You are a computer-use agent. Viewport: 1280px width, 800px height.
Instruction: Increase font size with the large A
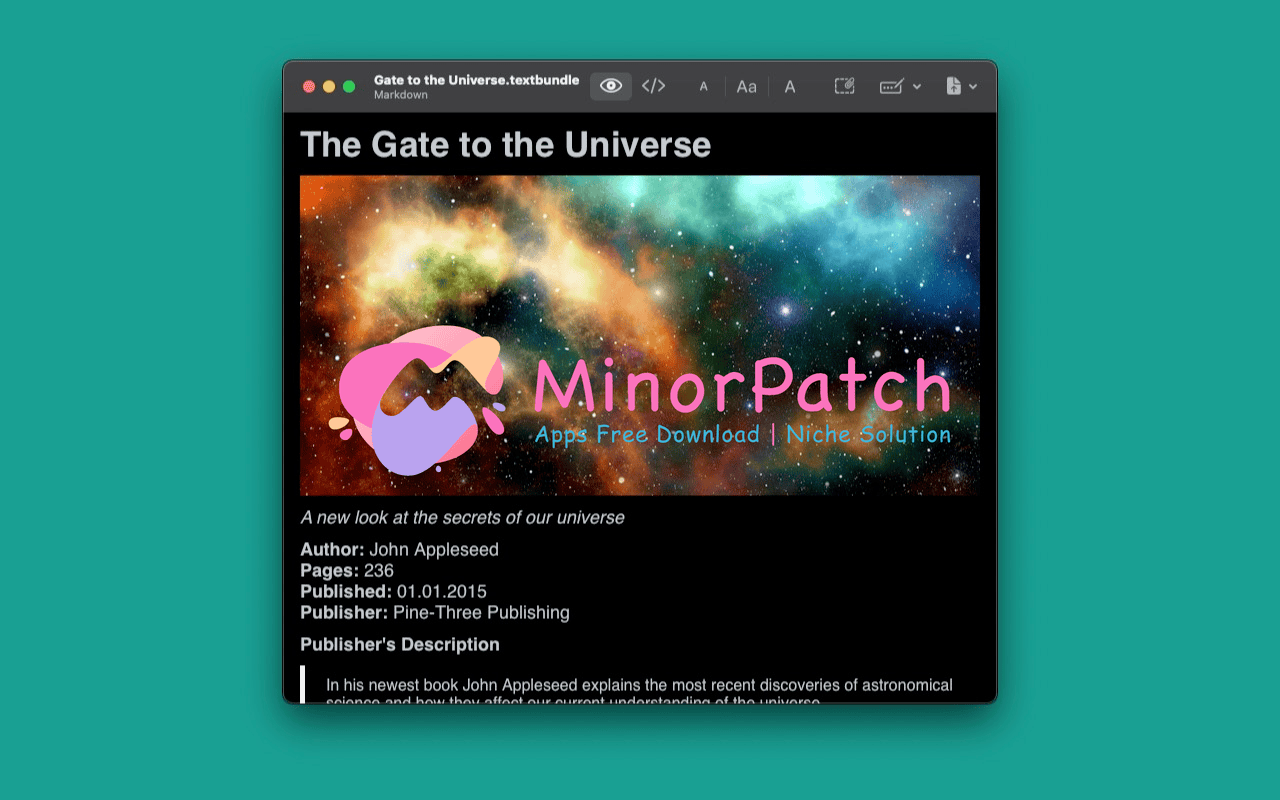pyautogui.click(x=790, y=87)
